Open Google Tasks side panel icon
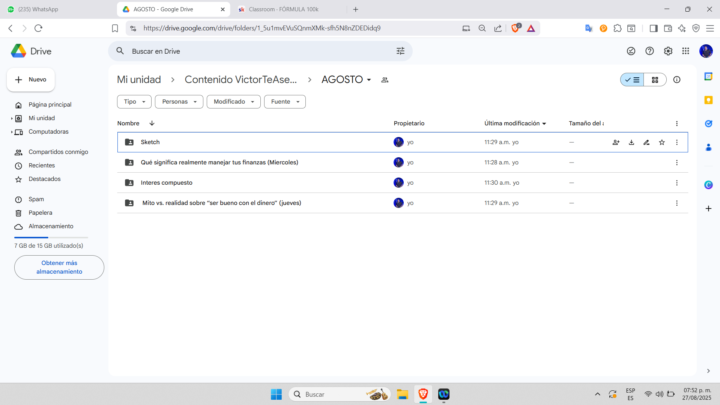720x405 pixels. click(x=709, y=124)
